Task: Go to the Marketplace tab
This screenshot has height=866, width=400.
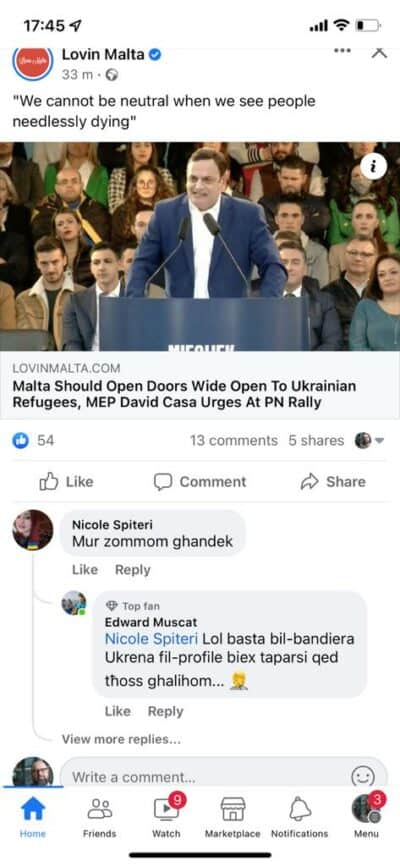Action: 233,818
